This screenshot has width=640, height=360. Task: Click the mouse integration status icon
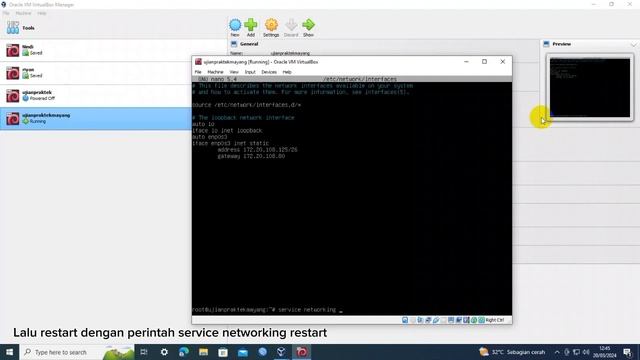pos(474,320)
